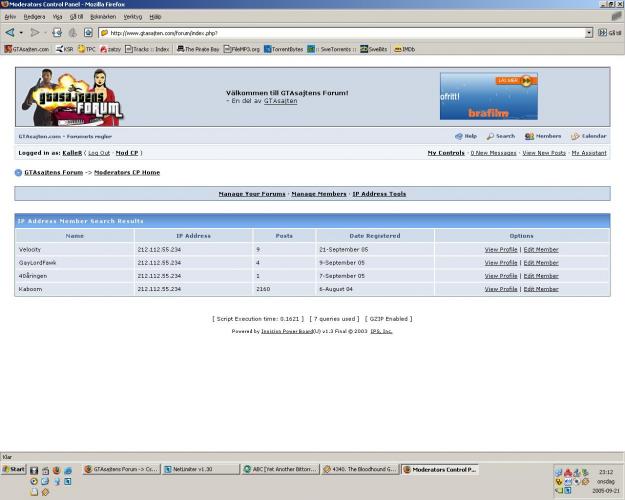
Task: Open the Bokmärken menu
Action: click(x=102, y=17)
